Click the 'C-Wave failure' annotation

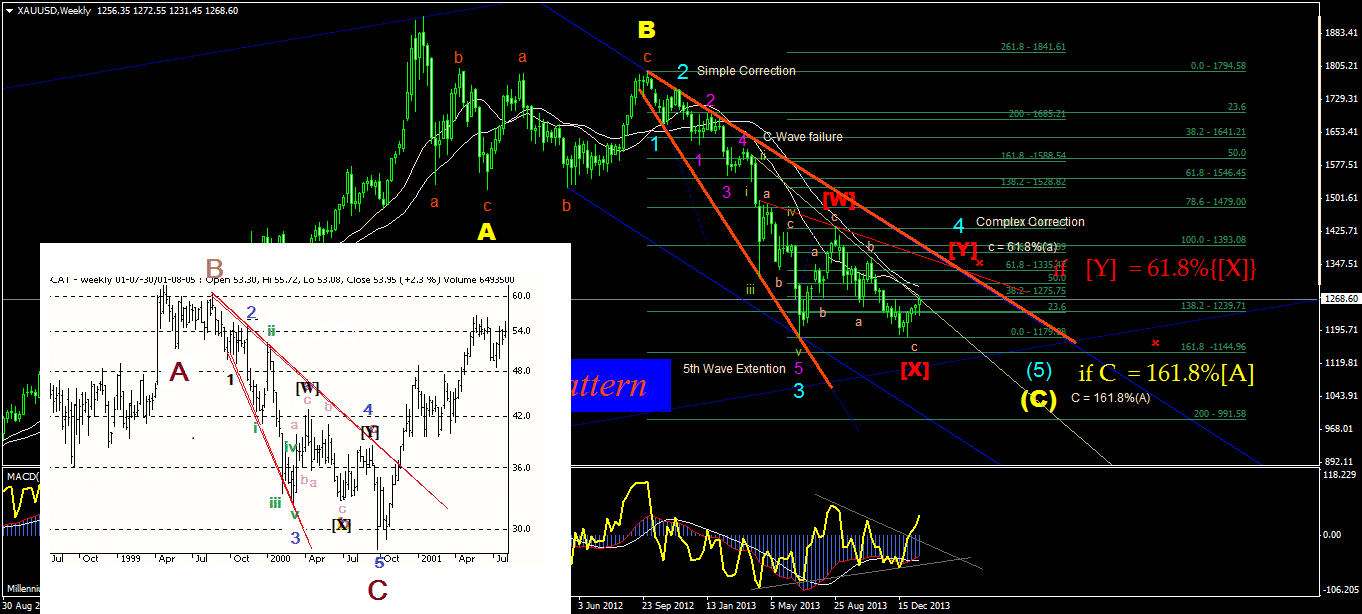[802, 137]
